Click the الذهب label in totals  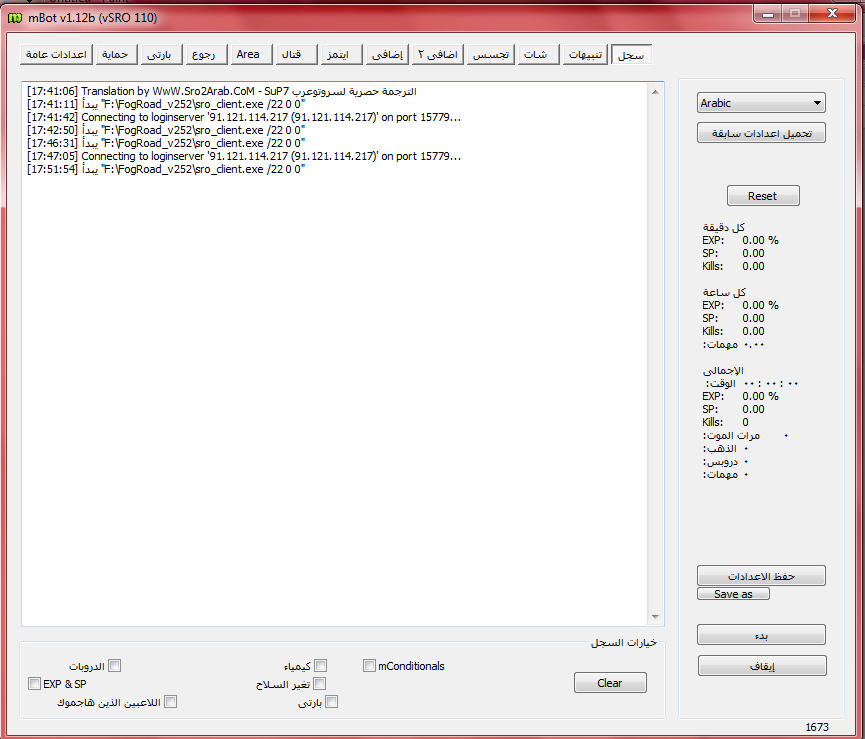(x=719, y=449)
